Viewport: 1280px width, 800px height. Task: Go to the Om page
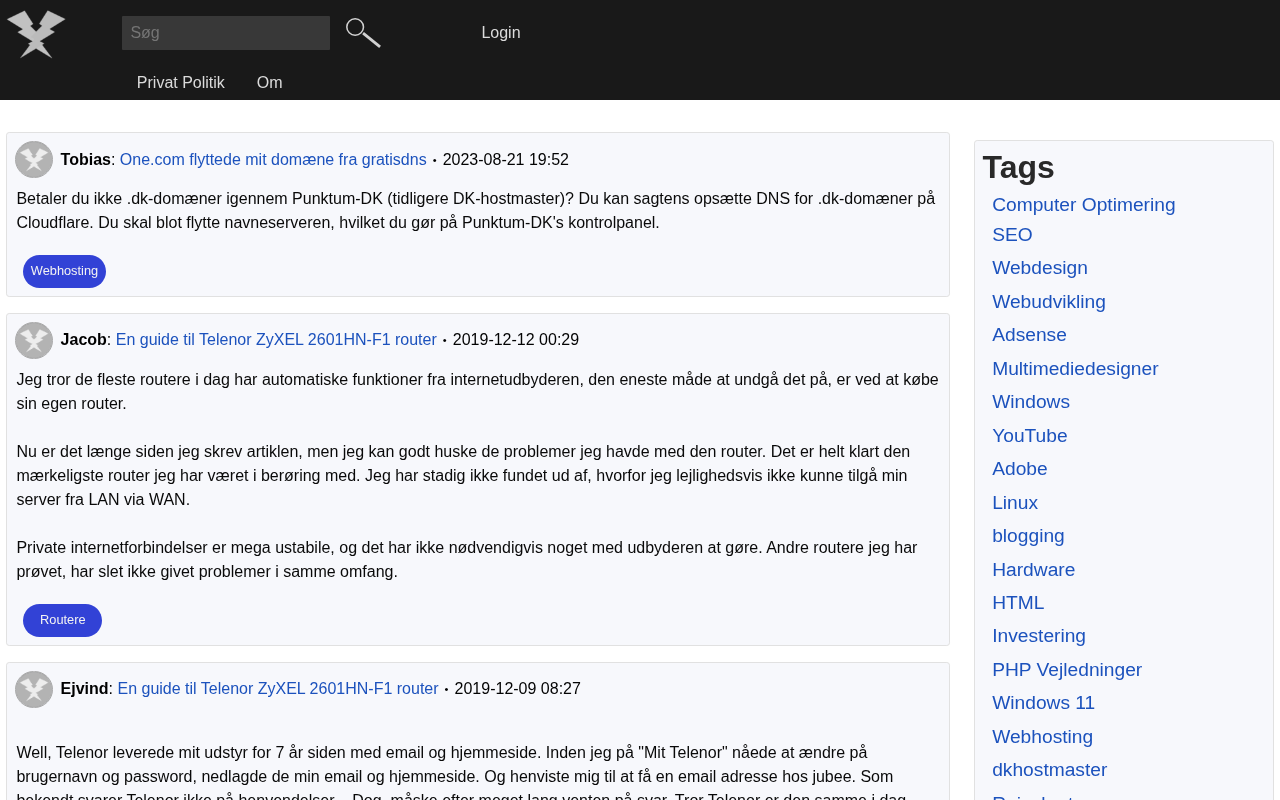coord(270,83)
